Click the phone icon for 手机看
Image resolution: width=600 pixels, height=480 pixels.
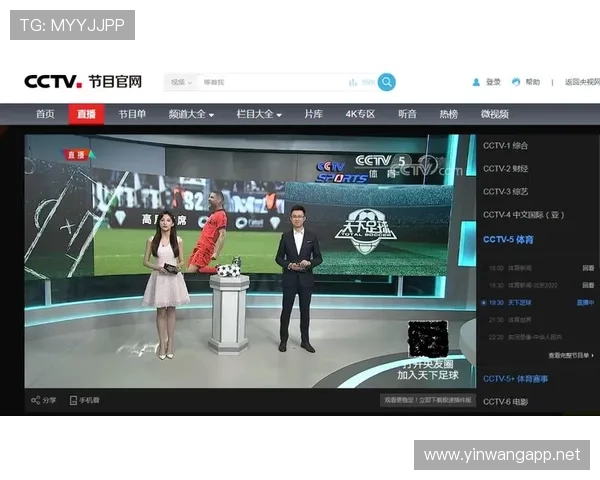pyautogui.click(x=73, y=400)
